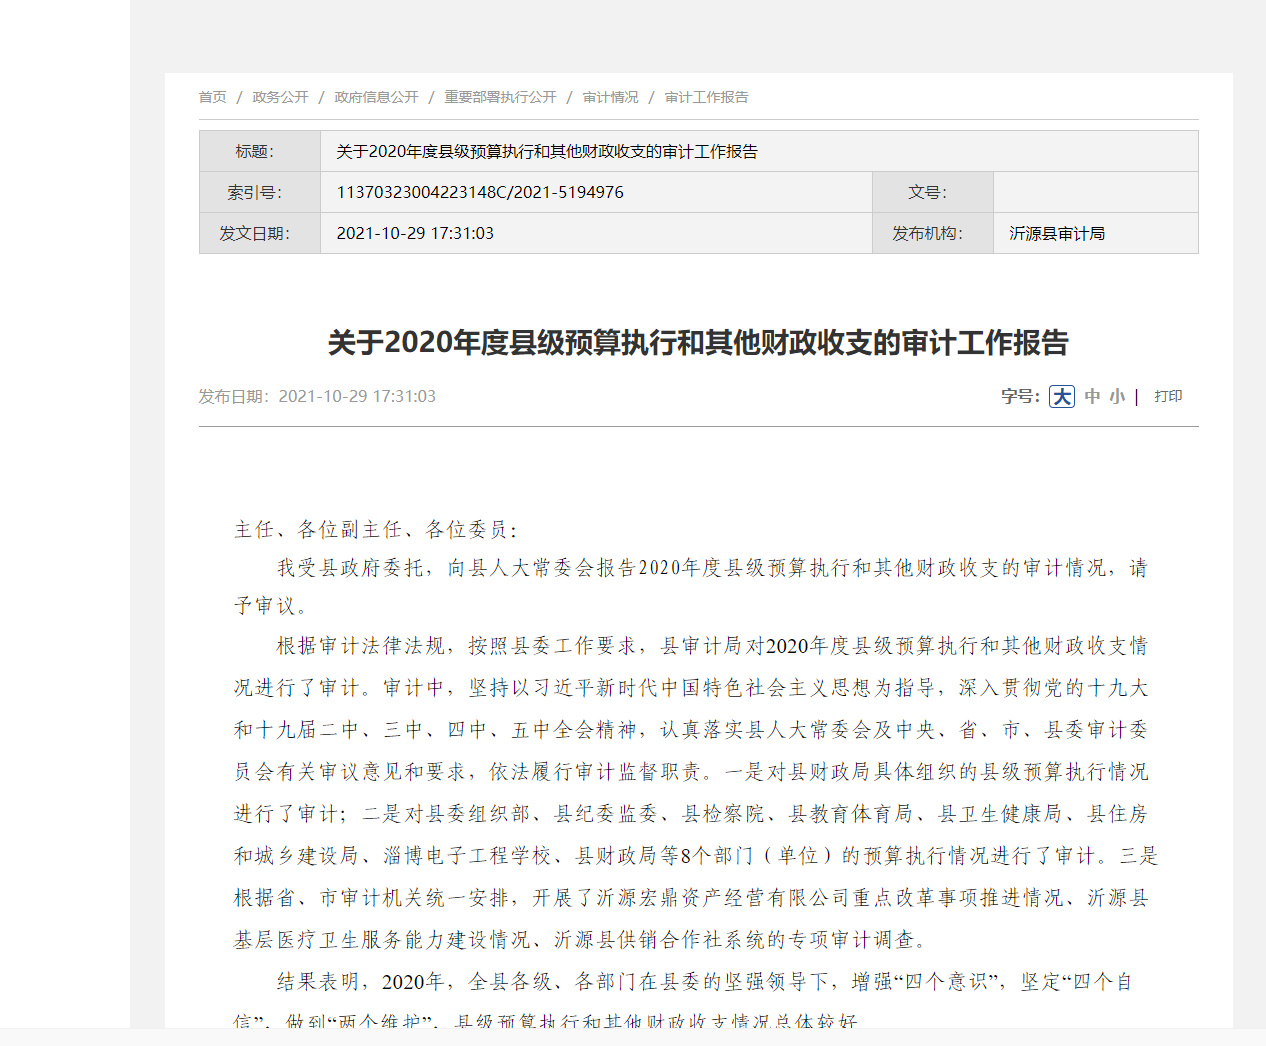This screenshot has width=1266, height=1046.
Task: Click the empty 文号 value cell
Action: (x=1095, y=192)
